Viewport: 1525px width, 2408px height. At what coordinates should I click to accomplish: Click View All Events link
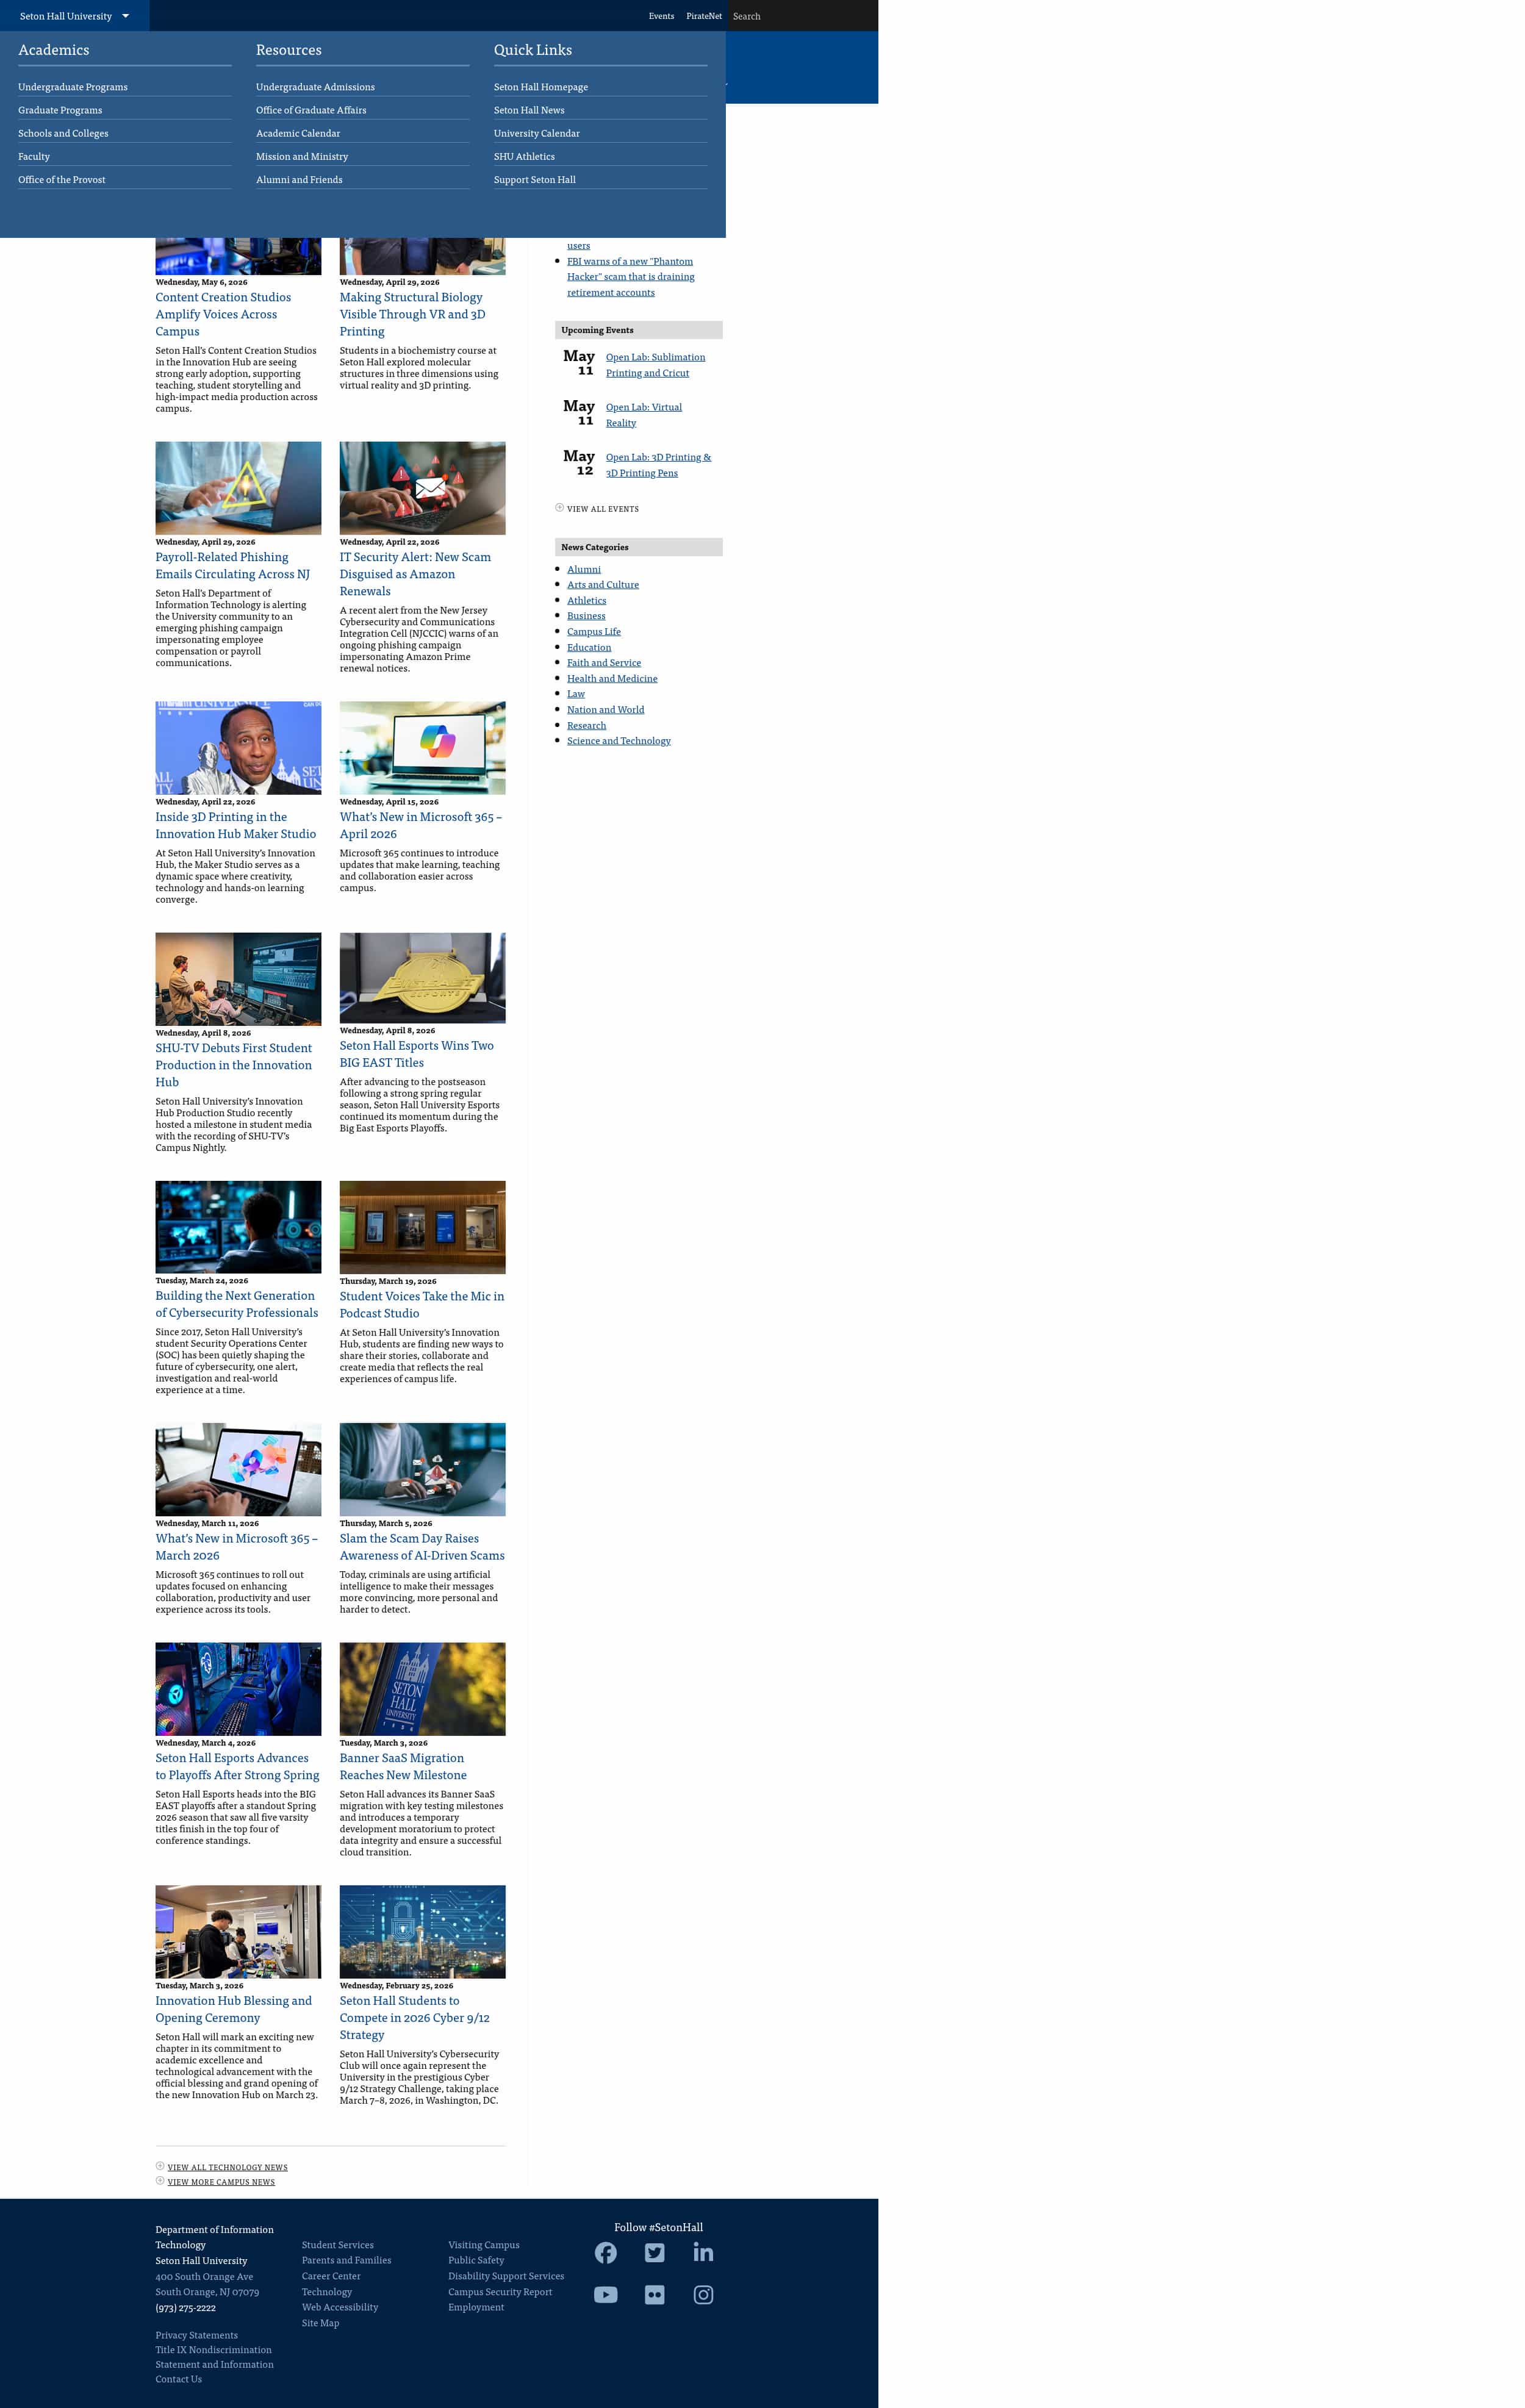pos(602,509)
